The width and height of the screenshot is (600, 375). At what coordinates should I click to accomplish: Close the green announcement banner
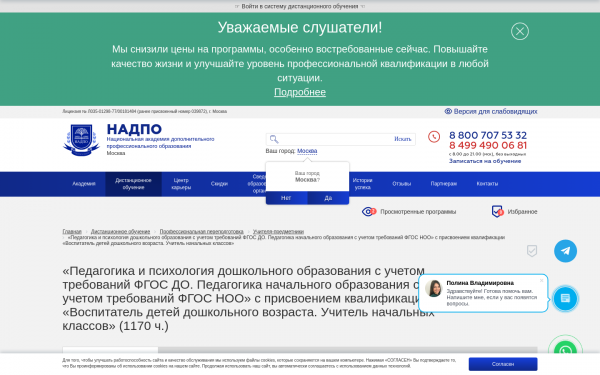[x=520, y=31]
